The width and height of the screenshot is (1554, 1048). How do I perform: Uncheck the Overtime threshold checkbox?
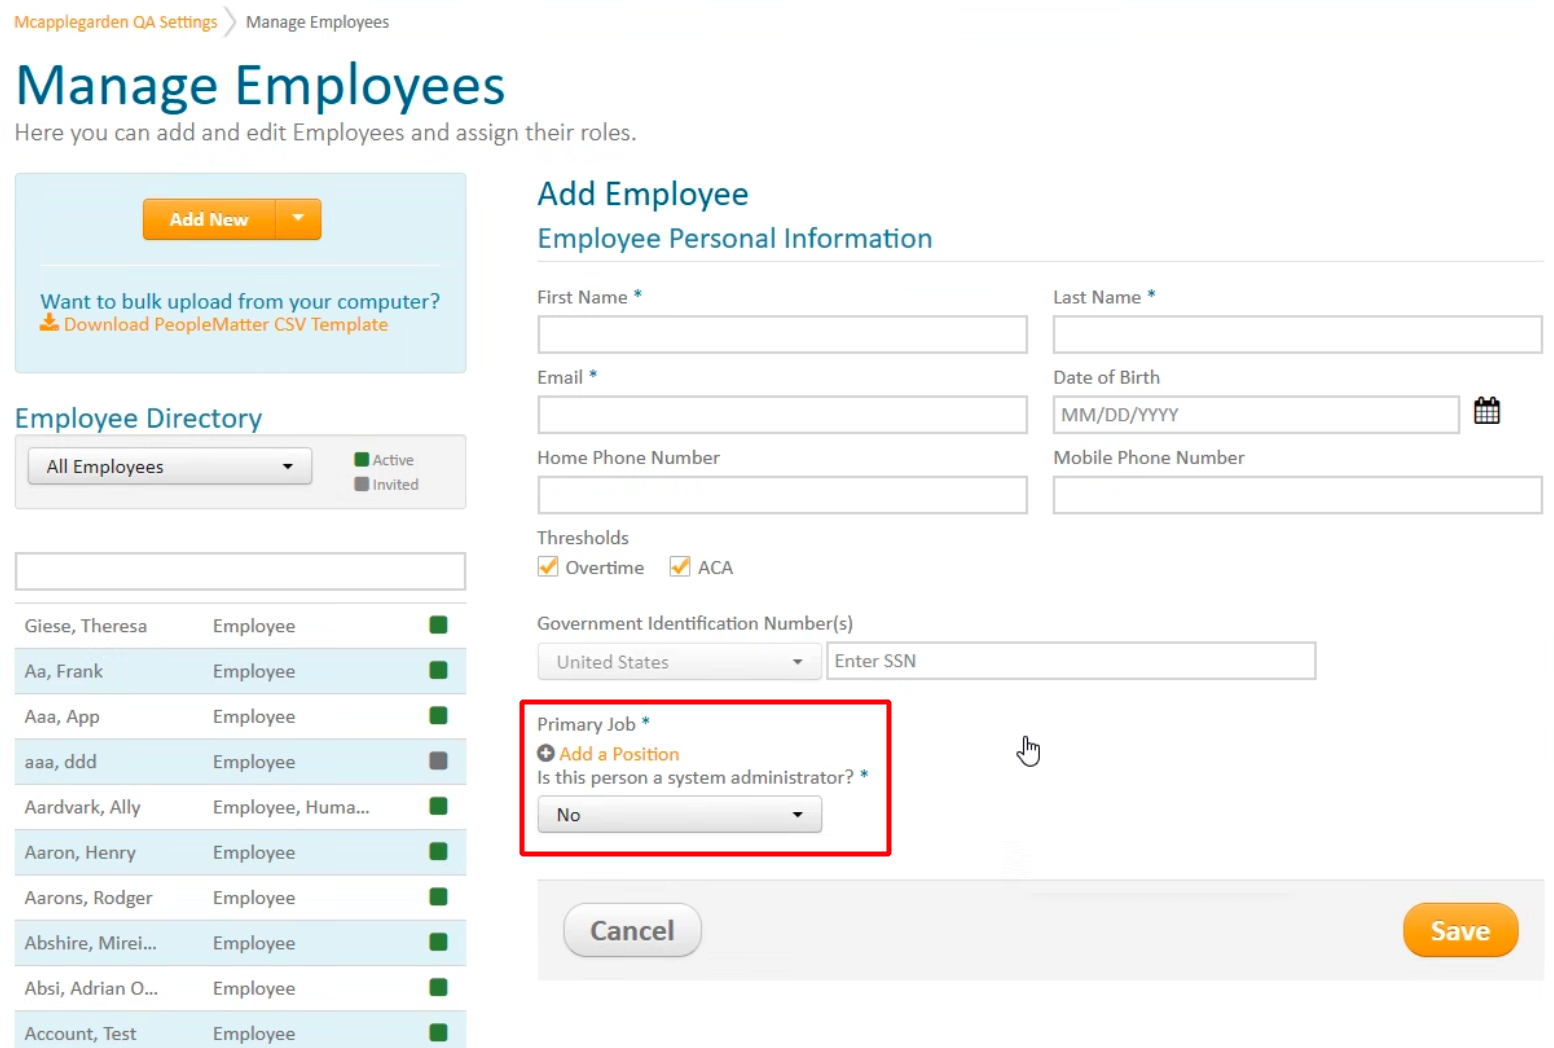tap(548, 567)
